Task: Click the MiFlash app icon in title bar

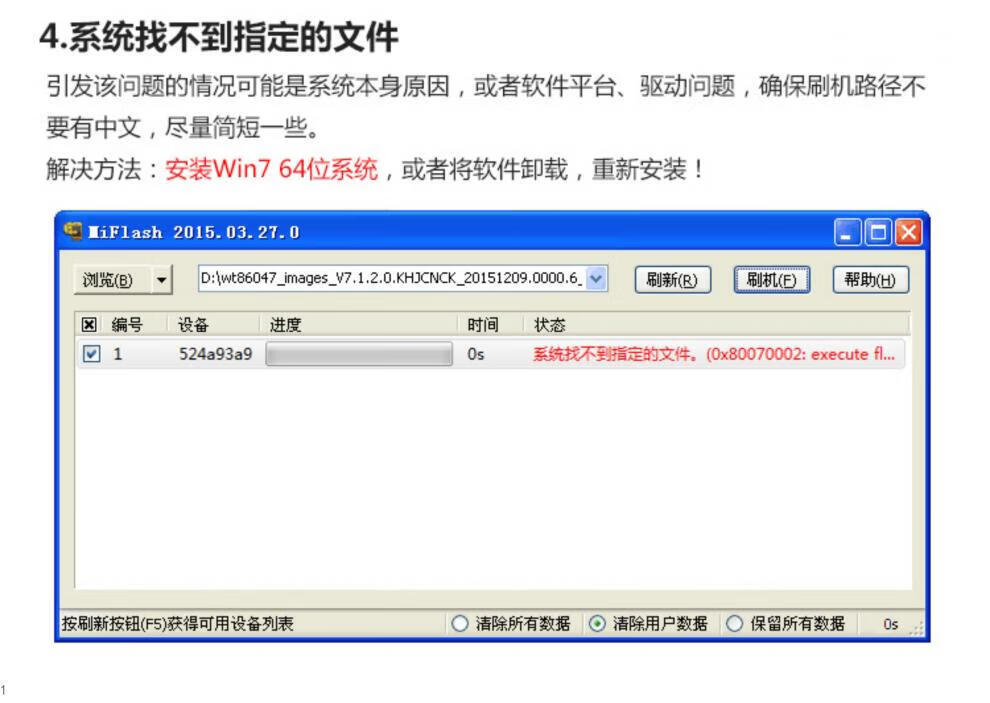Action: [73, 232]
